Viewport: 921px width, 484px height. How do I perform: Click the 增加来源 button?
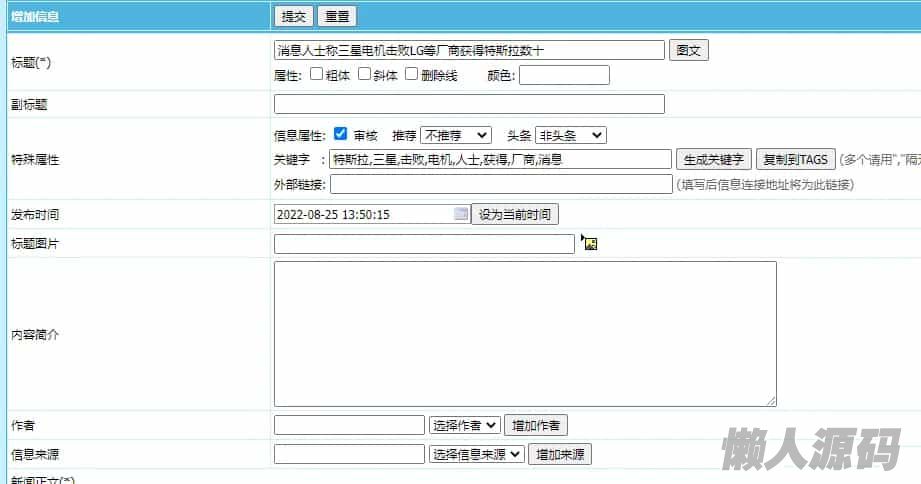coord(560,454)
